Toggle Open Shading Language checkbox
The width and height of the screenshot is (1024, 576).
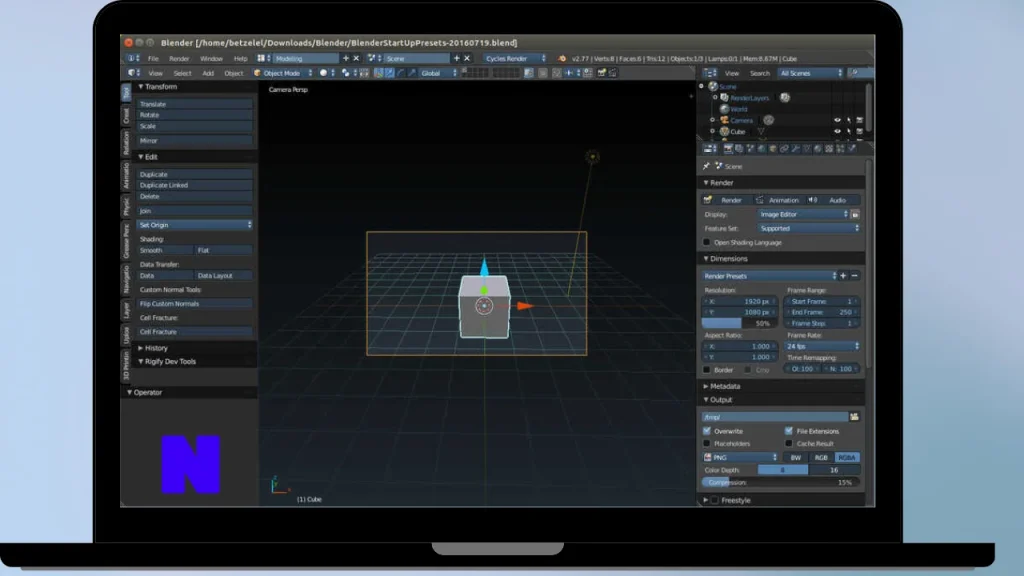707,242
